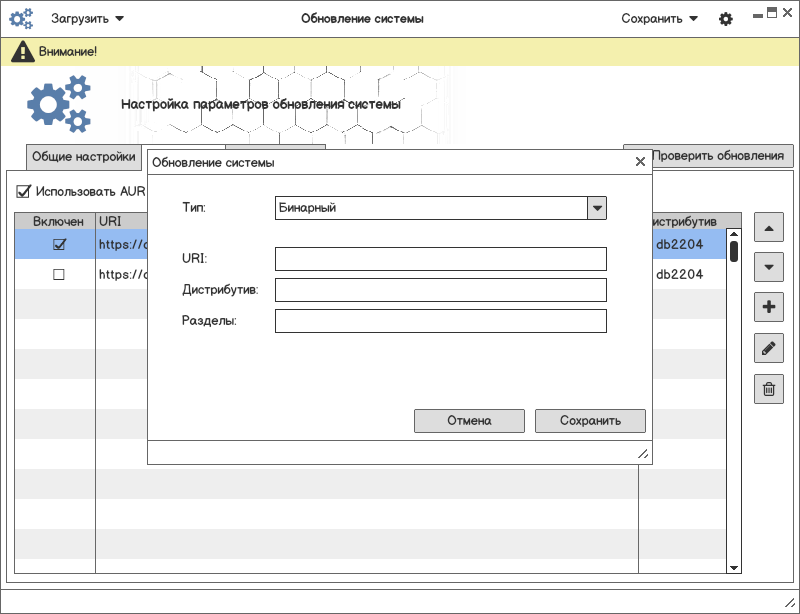Switch to the Общие настройки tab
800x614 pixels.
(83, 157)
